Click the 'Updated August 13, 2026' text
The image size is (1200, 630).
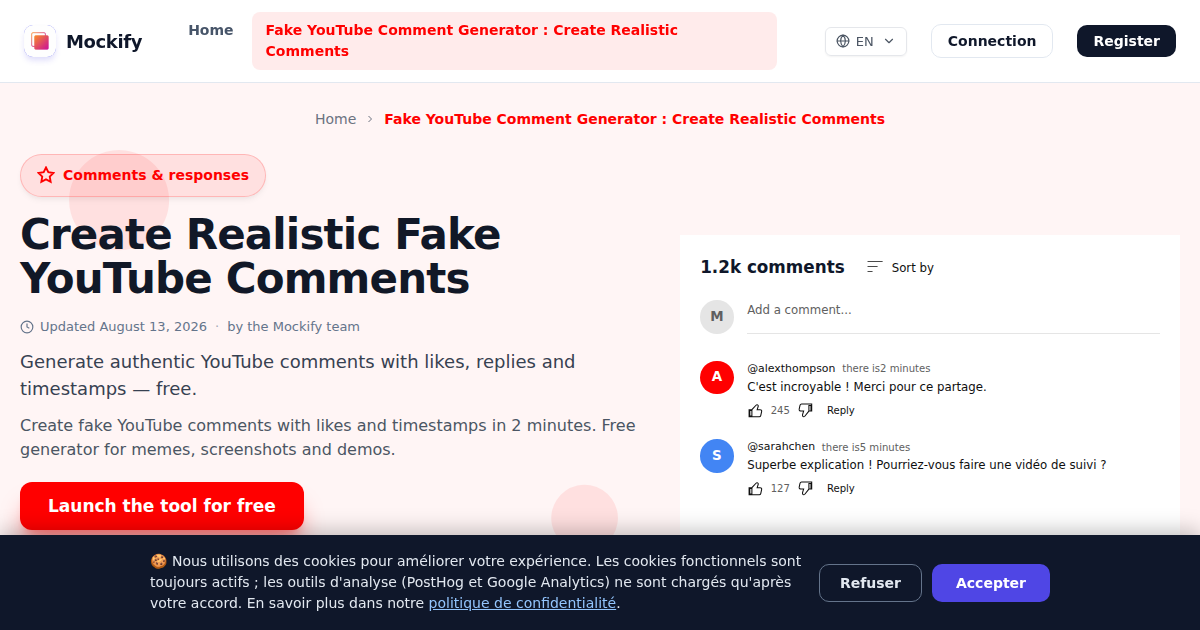point(123,327)
